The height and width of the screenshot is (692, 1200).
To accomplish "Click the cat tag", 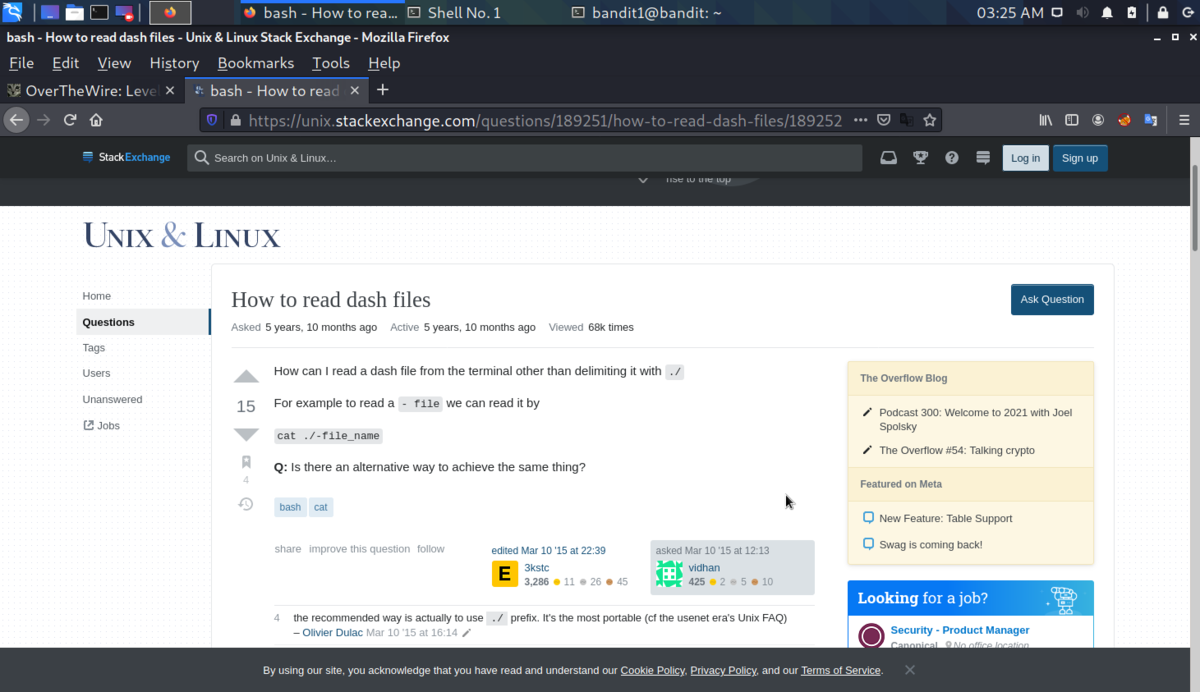I will (320, 507).
